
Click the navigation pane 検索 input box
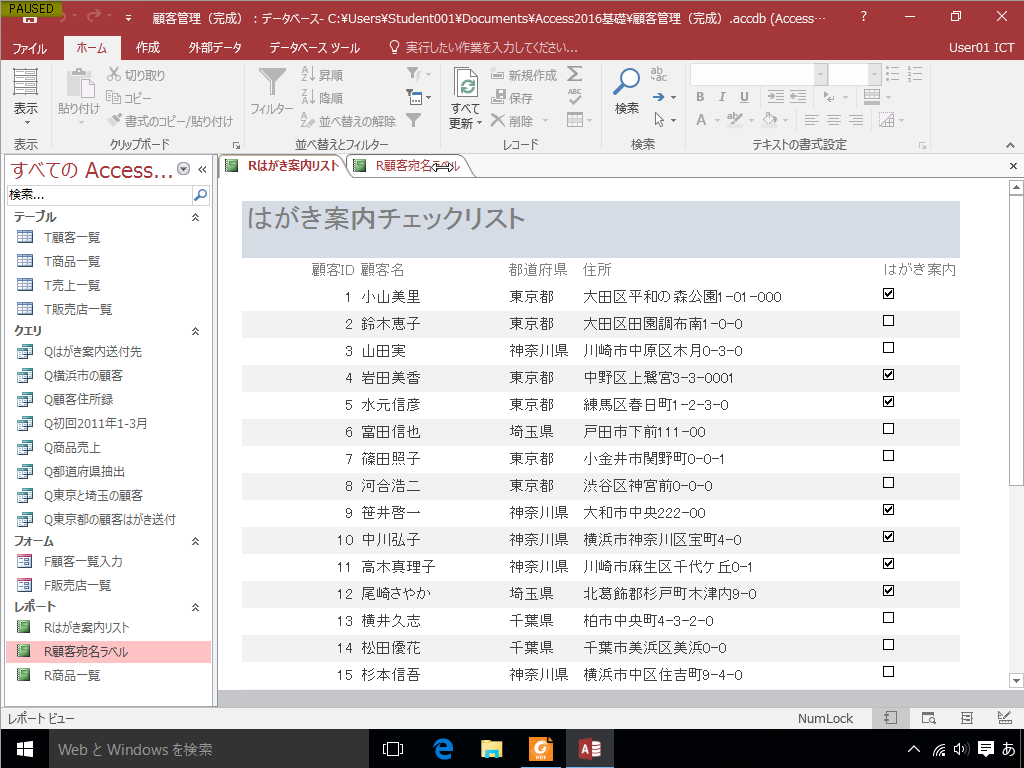[x=98, y=195]
